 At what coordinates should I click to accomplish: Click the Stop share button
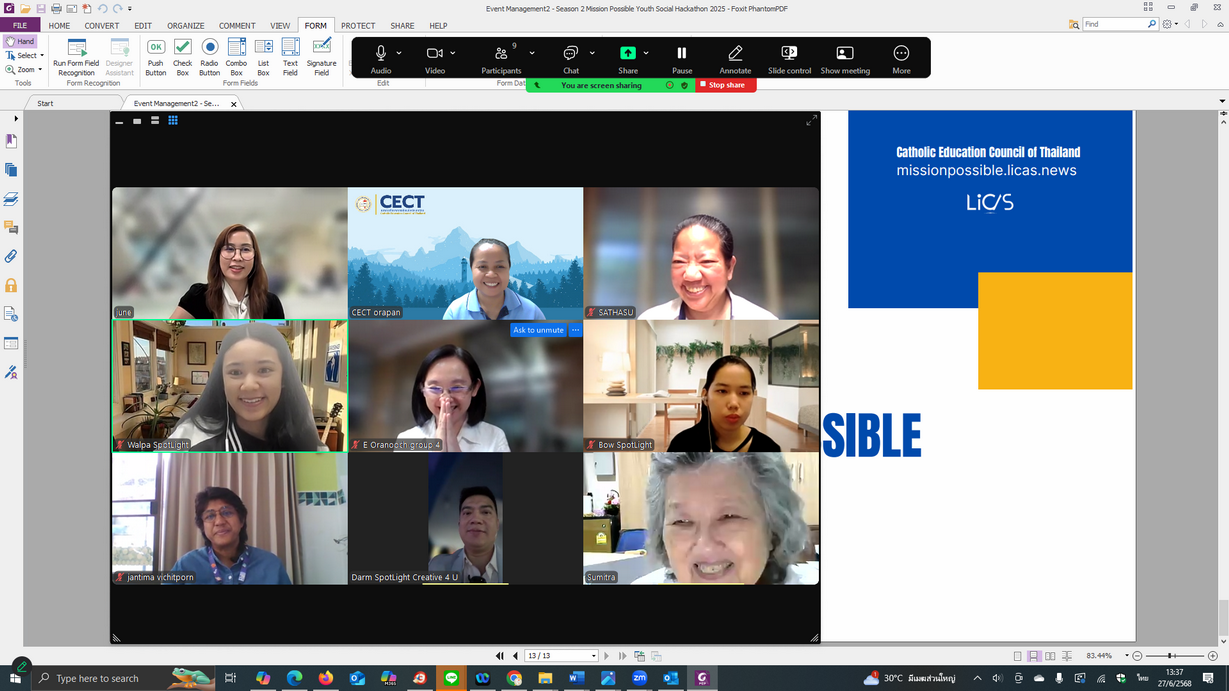pyautogui.click(x=726, y=85)
